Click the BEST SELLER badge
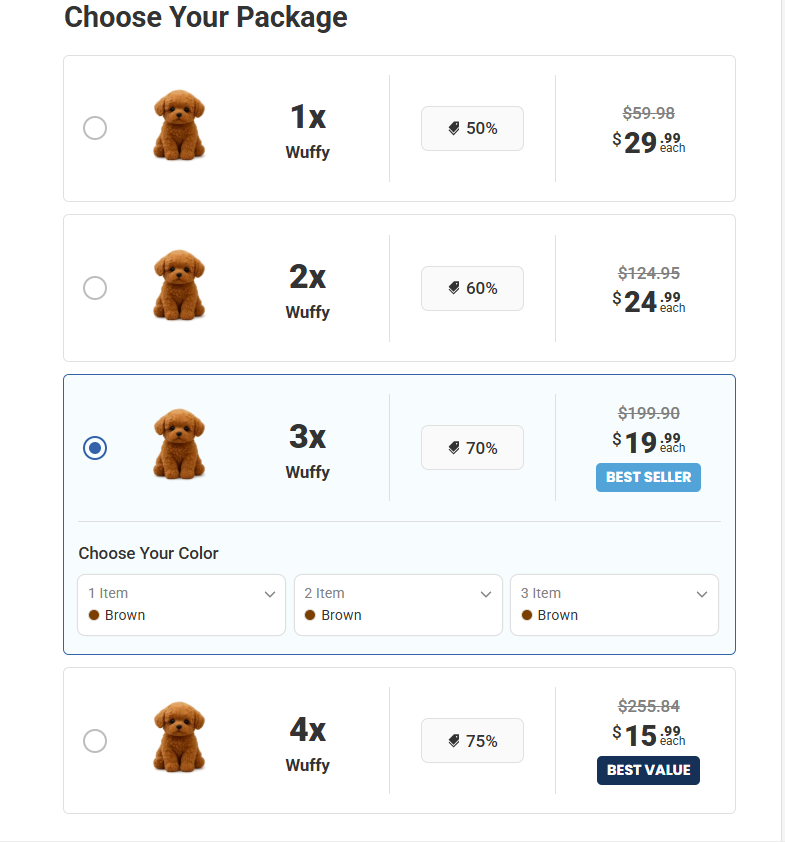Image resolution: width=785 pixels, height=842 pixels. point(648,477)
